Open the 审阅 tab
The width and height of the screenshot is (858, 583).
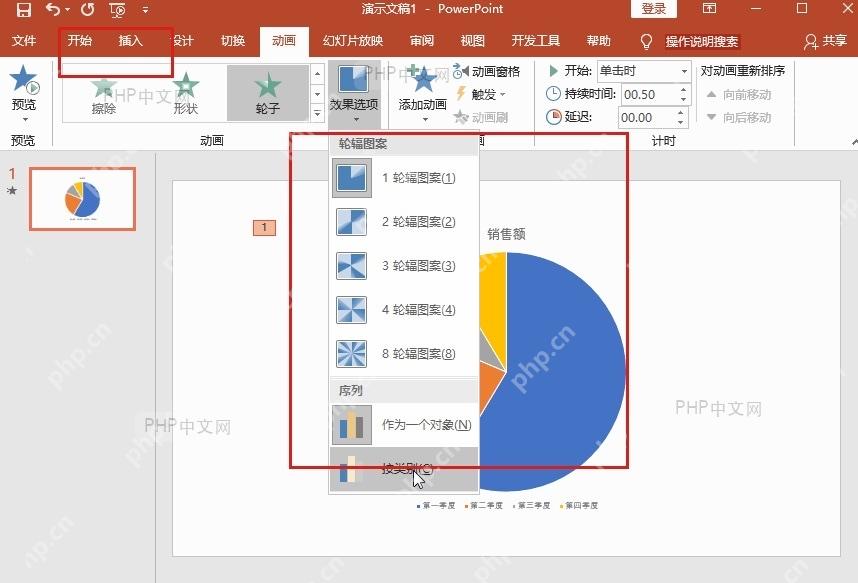click(421, 41)
